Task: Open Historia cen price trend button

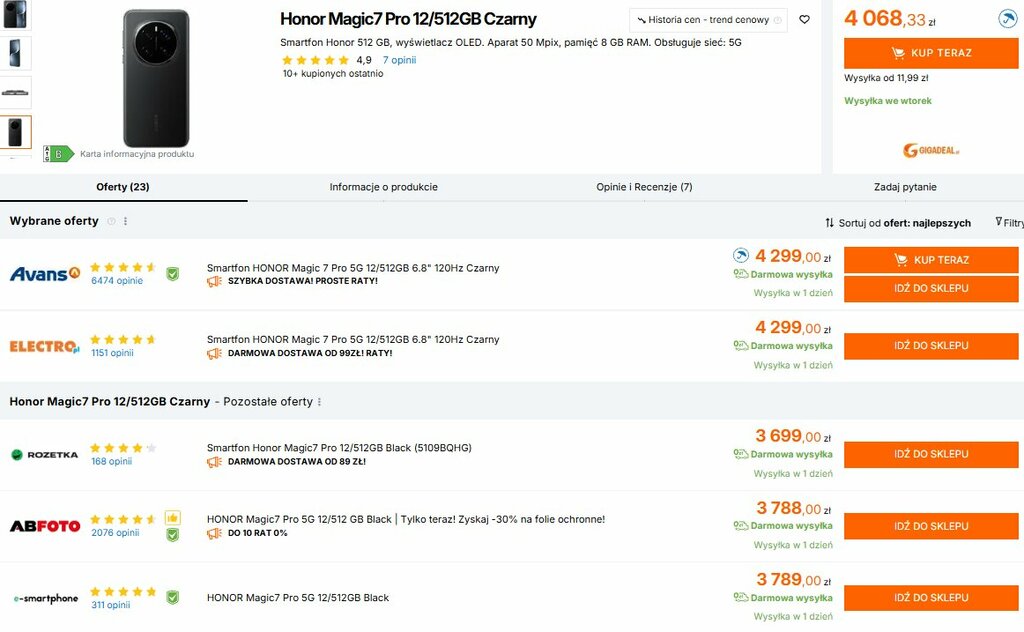Action: pyautogui.click(x=708, y=20)
